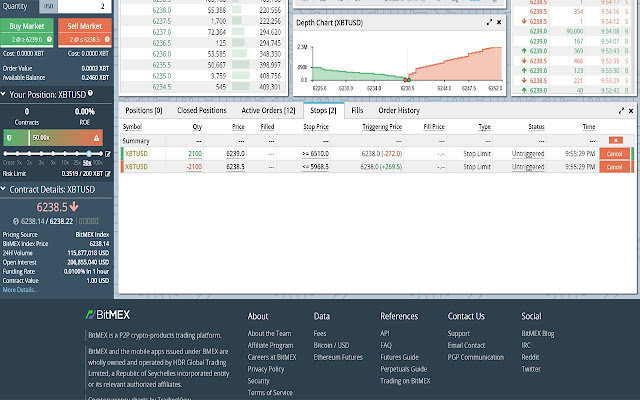Open the Ethereum Futures link
Screen dimensions: 640x400
click(x=338, y=357)
